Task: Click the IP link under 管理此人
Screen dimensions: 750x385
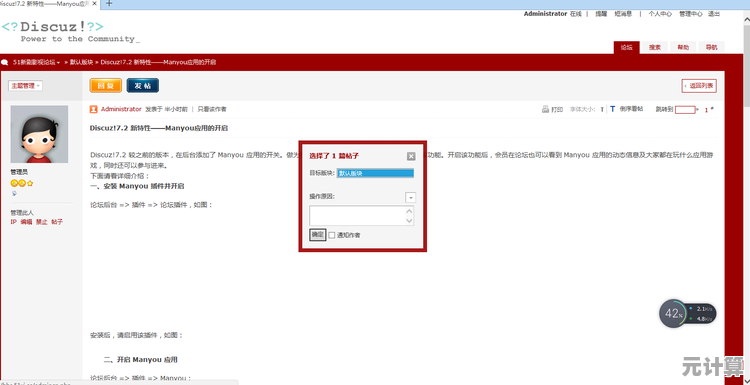Action: click(x=13, y=222)
